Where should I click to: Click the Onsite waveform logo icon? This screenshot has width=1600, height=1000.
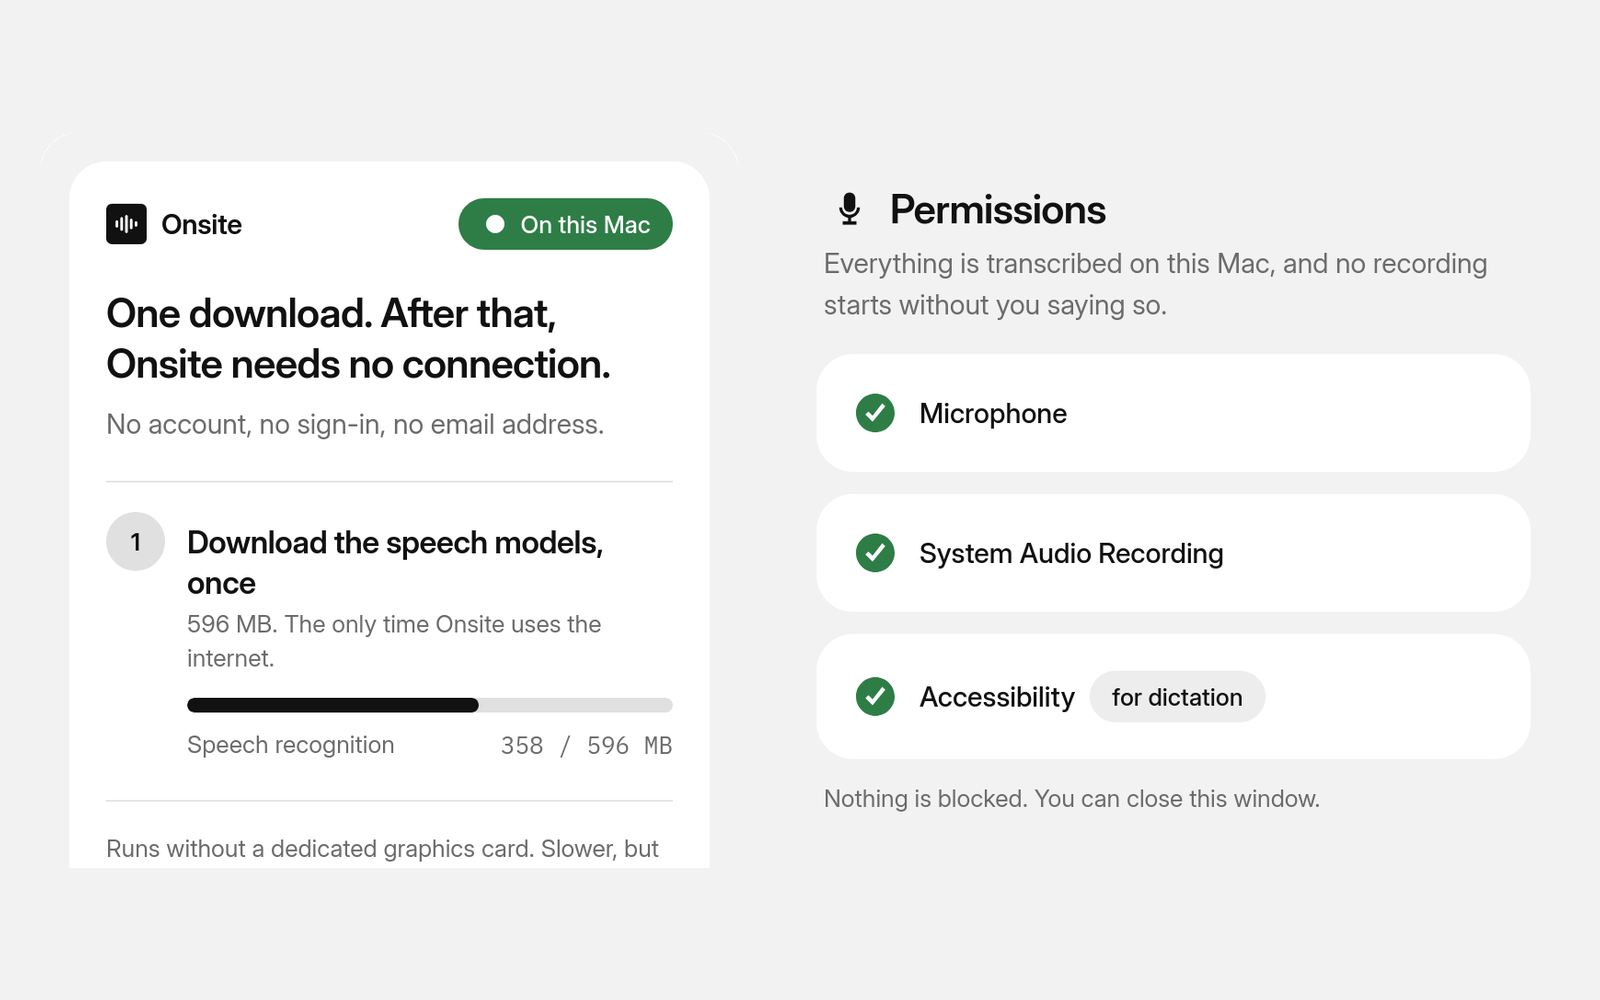[x=126, y=224]
